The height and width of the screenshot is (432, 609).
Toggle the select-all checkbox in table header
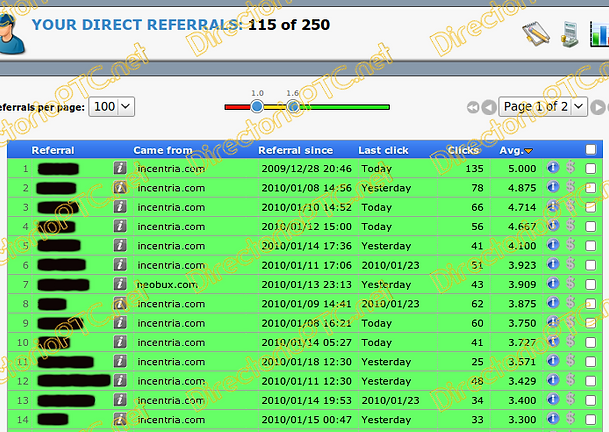591,150
